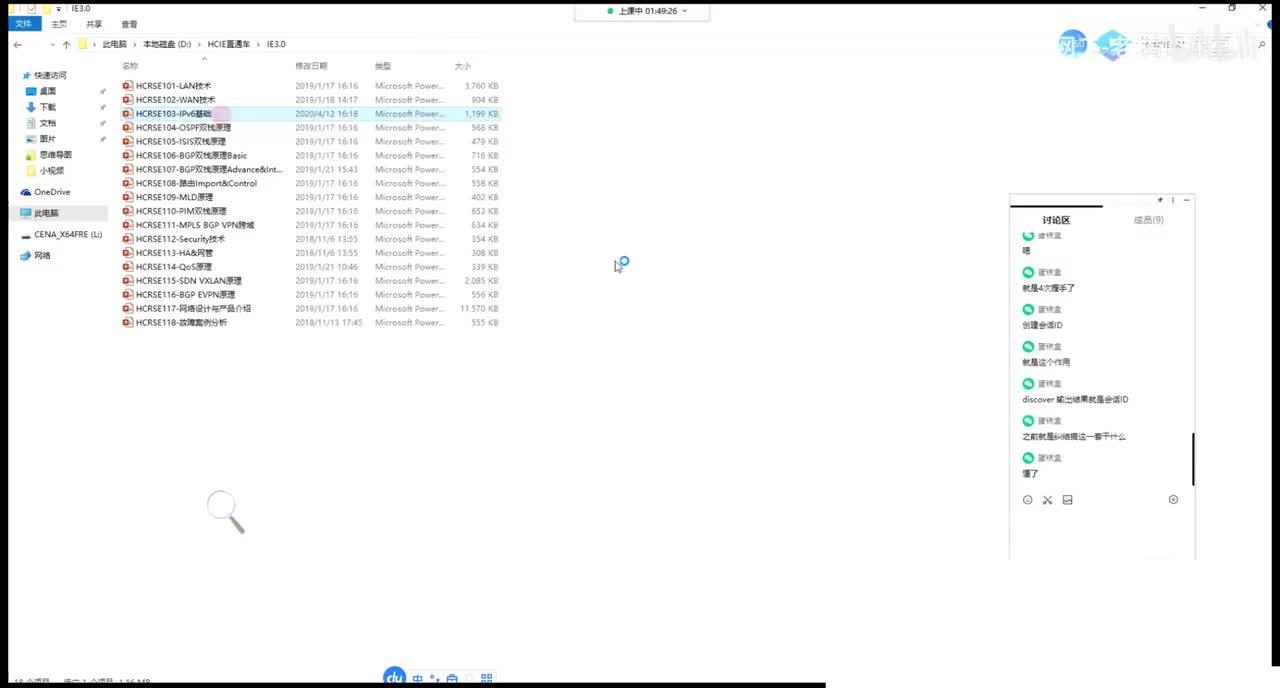Sort files by 大小 column header
Viewport: 1280px width, 688px height.
tap(463, 66)
